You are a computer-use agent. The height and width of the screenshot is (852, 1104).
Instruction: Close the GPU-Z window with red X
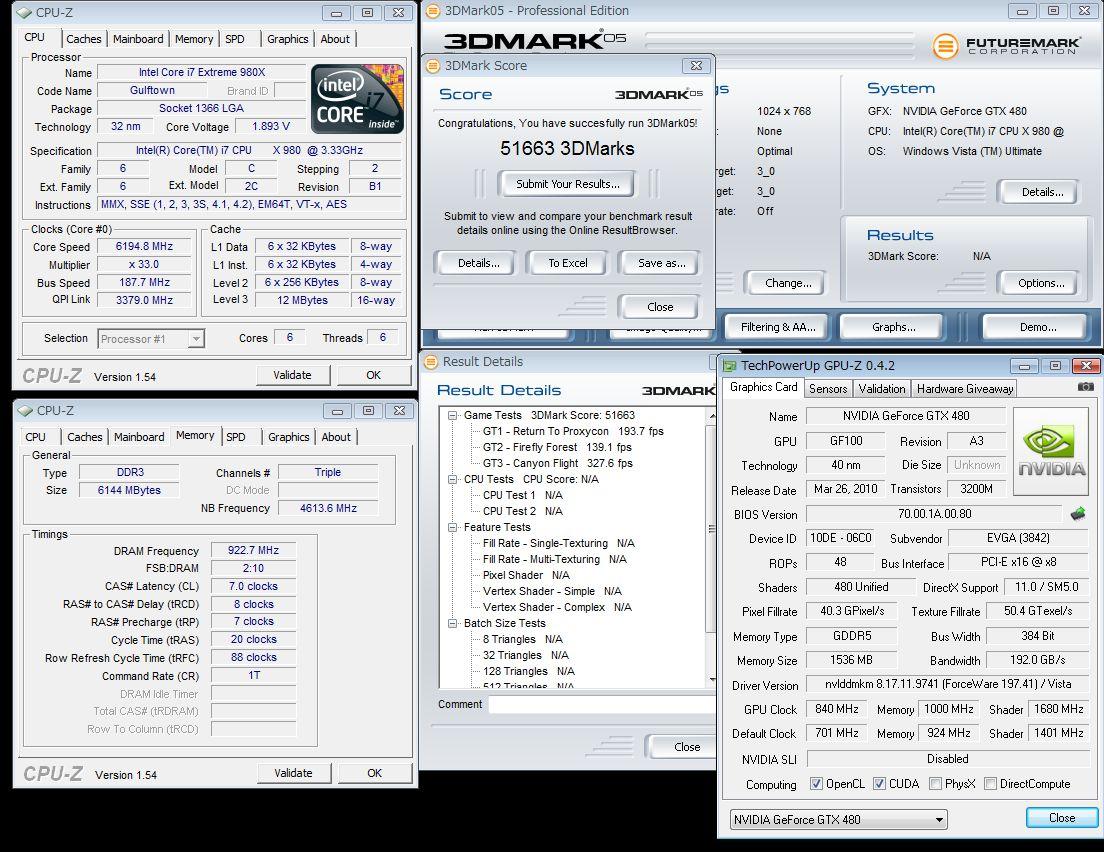click(1086, 365)
